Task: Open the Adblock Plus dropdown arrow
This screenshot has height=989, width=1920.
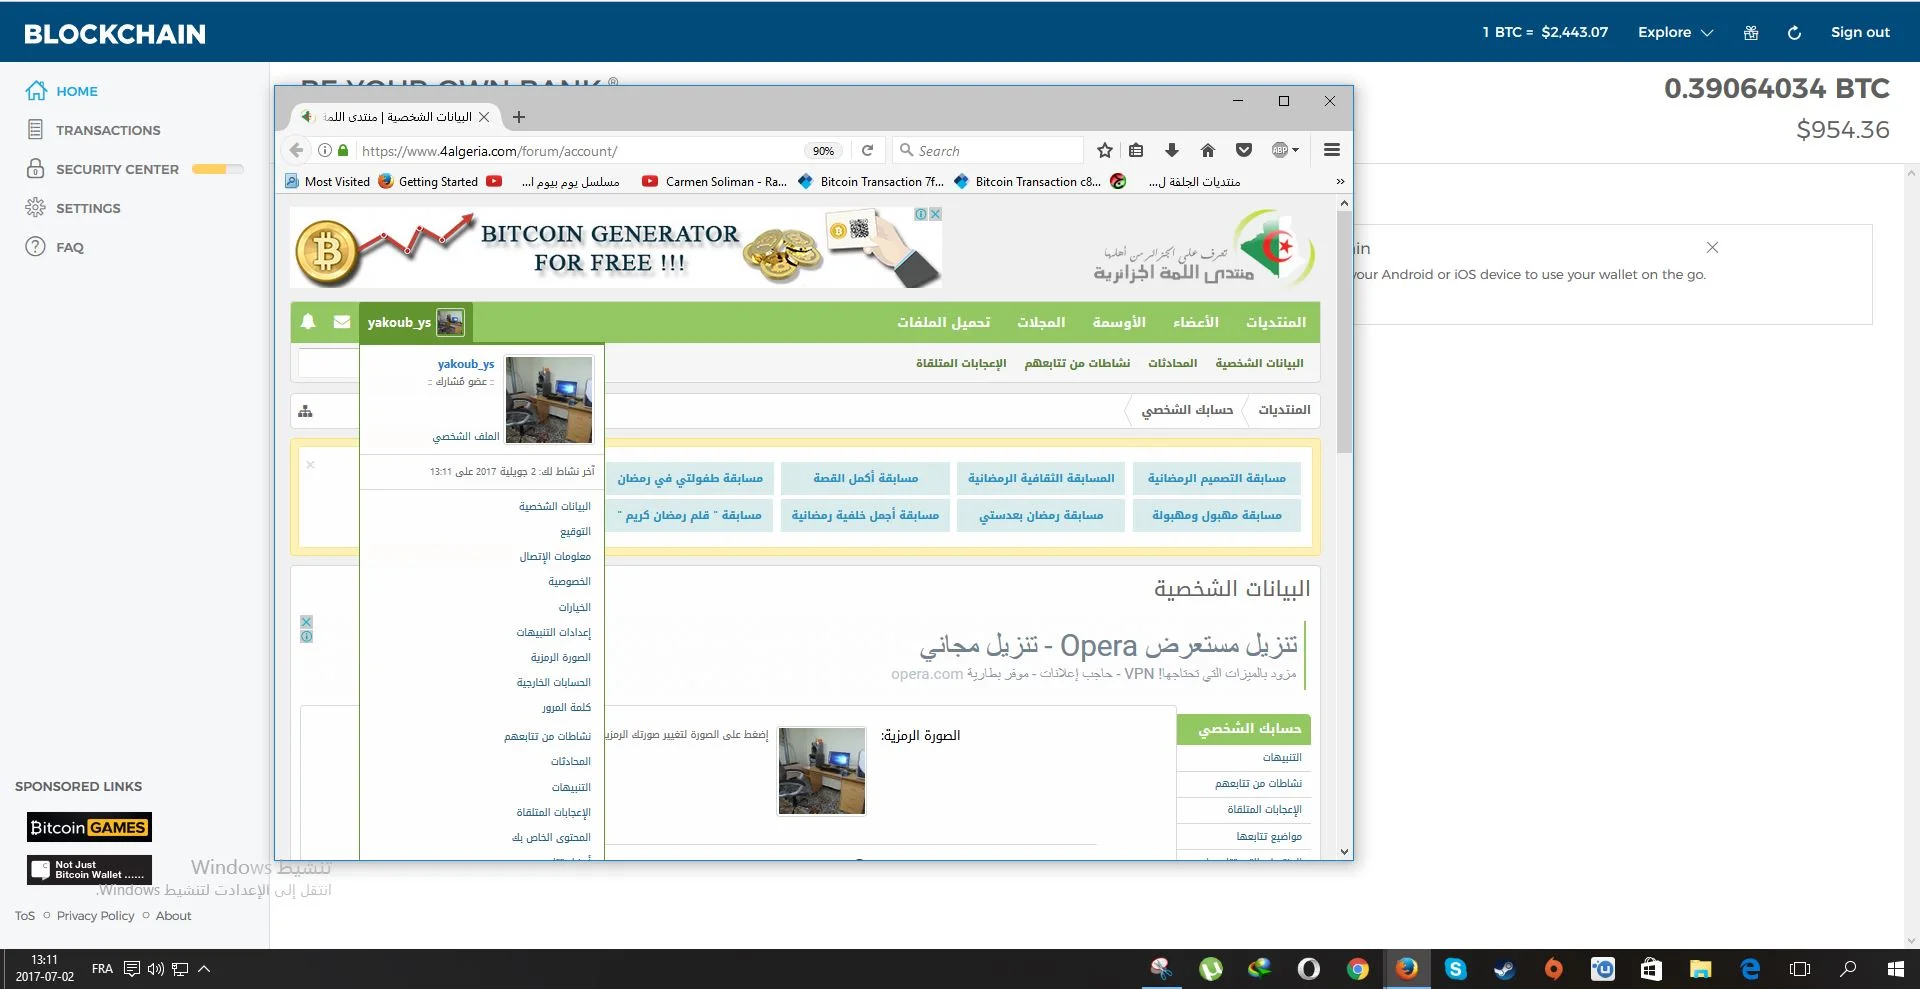Action: pyautogui.click(x=1296, y=150)
